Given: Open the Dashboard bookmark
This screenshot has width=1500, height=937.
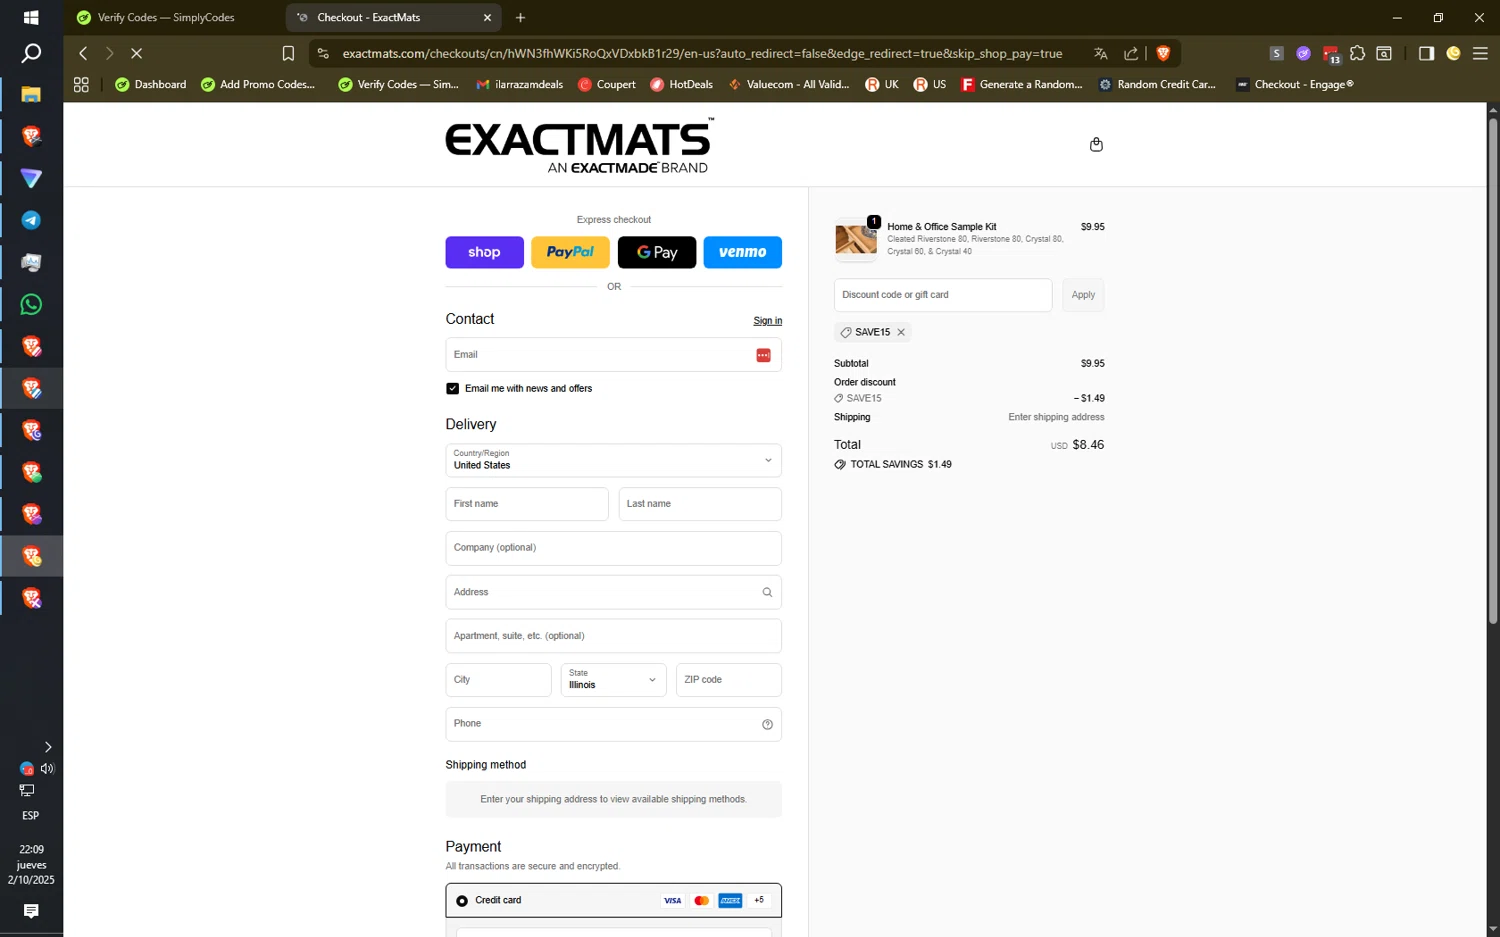Looking at the screenshot, I should (x=151, y=85).
